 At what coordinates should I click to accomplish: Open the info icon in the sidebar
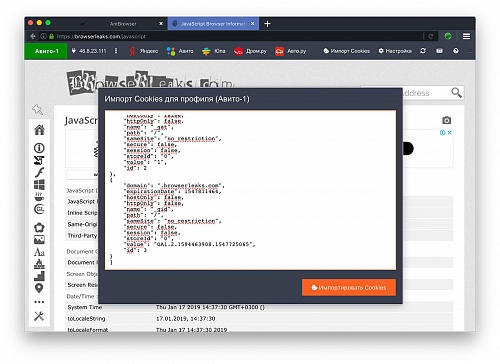point(39,148)
